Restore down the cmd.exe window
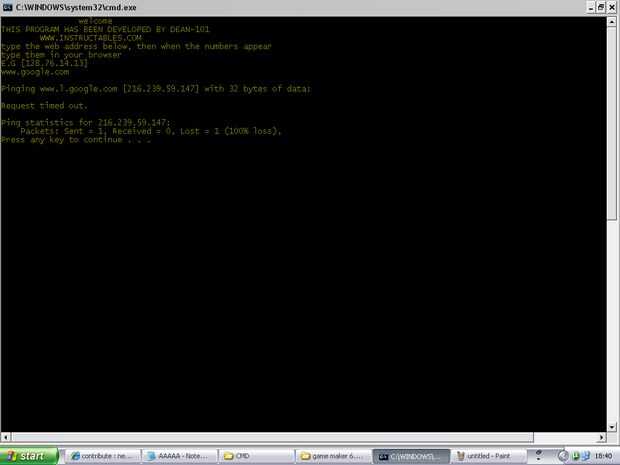Image resolution: width=620 pixels, height=465 pixels. coord(601,8)
